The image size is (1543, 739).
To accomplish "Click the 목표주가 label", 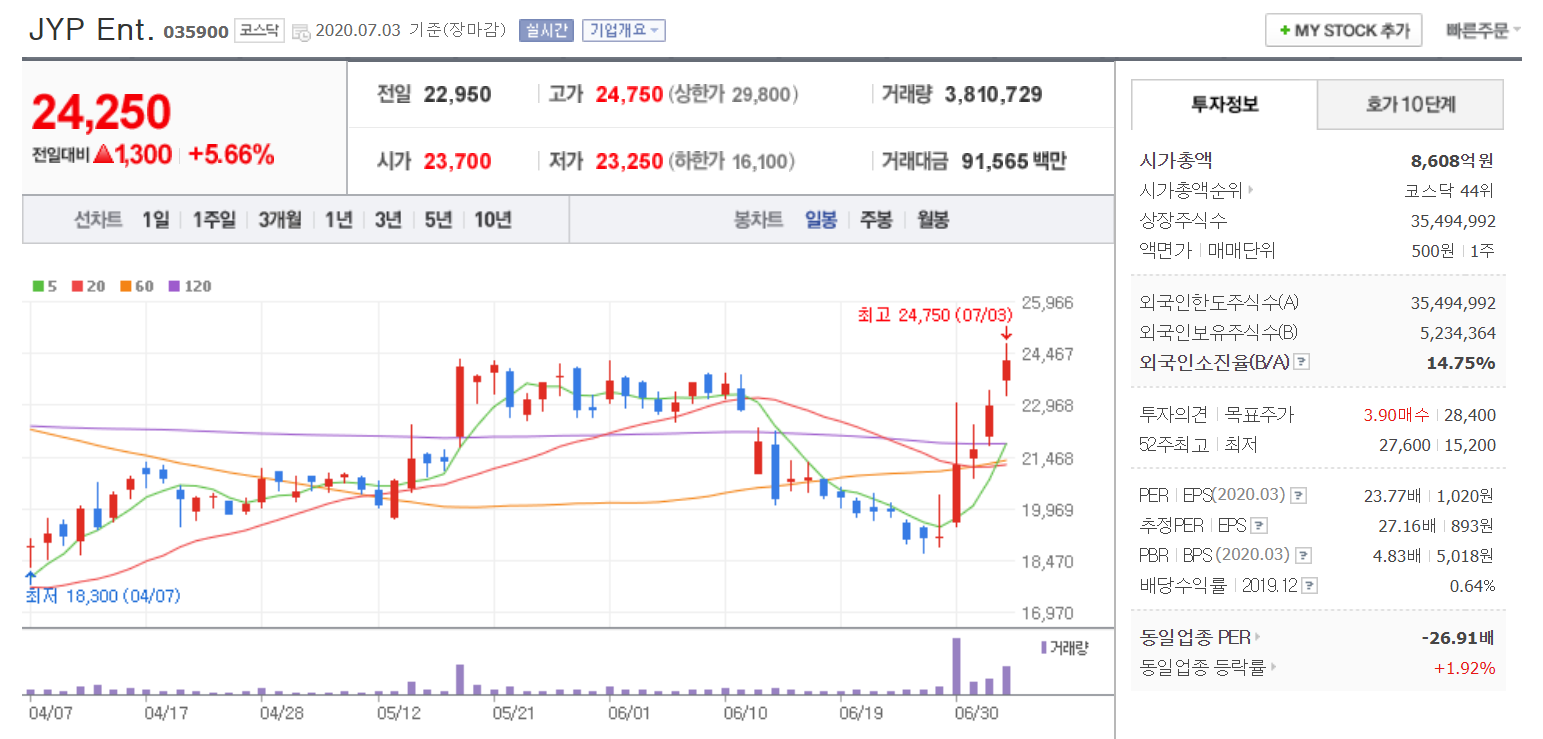I will click(1259, 414).
